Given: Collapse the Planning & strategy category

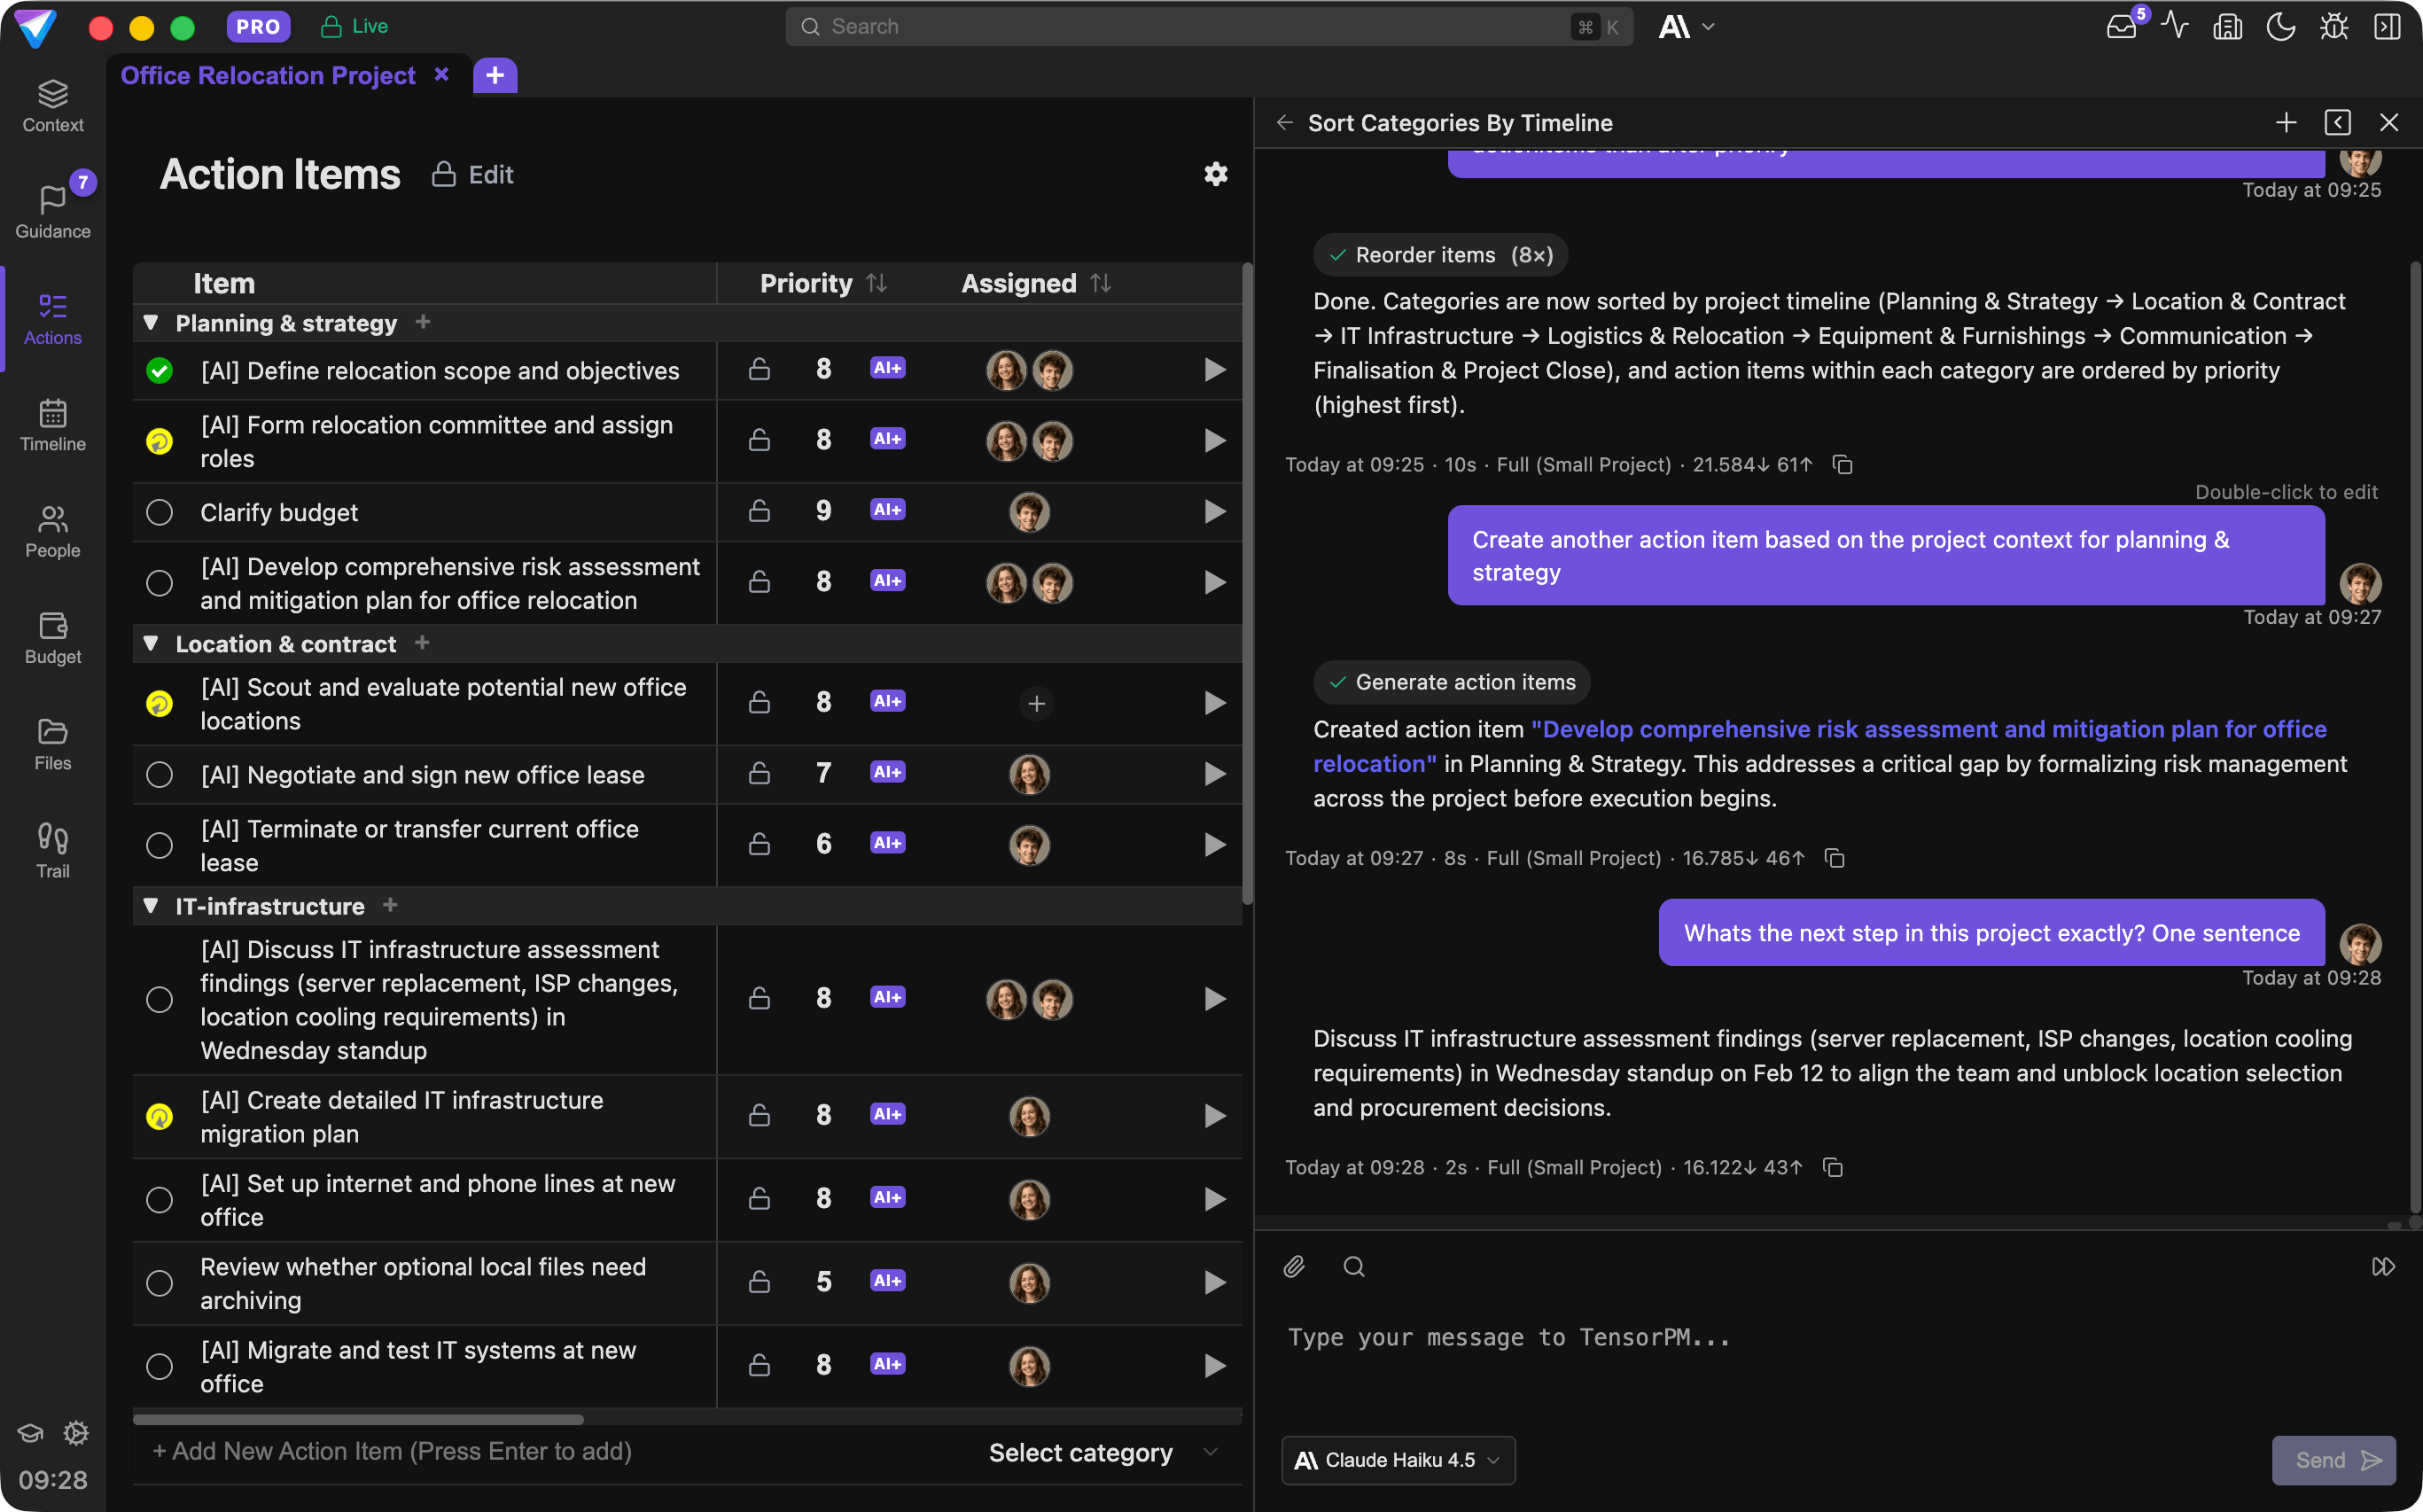Looking at the screenshot, I should click(151, 322).
